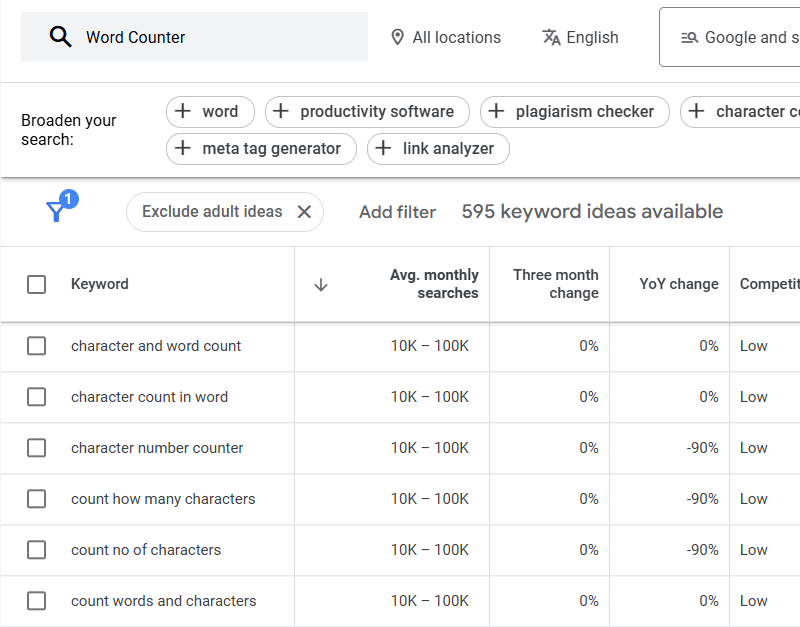The width and height of the screenshot is (800, 627).
Task: Click the language translate icon
Action: click(551, 37)
